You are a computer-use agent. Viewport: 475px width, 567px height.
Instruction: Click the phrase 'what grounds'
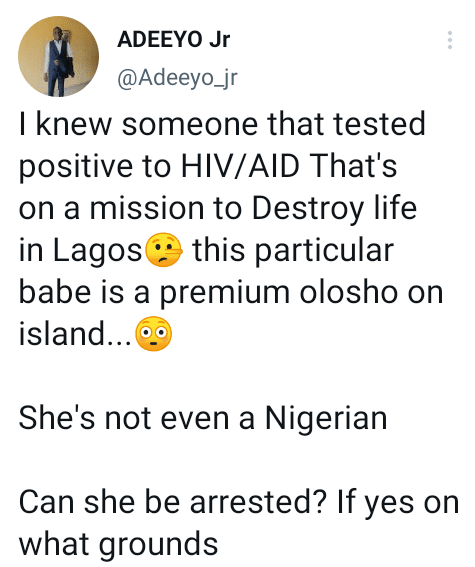(x=118, y=545)
